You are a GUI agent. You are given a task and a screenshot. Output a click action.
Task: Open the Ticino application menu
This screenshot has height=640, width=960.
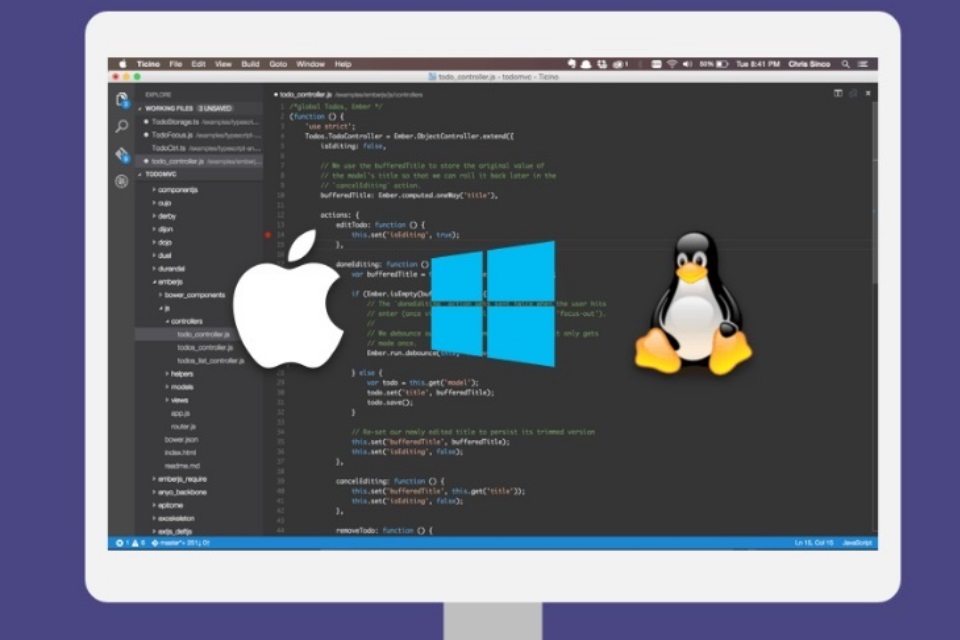tap(148, 64)
